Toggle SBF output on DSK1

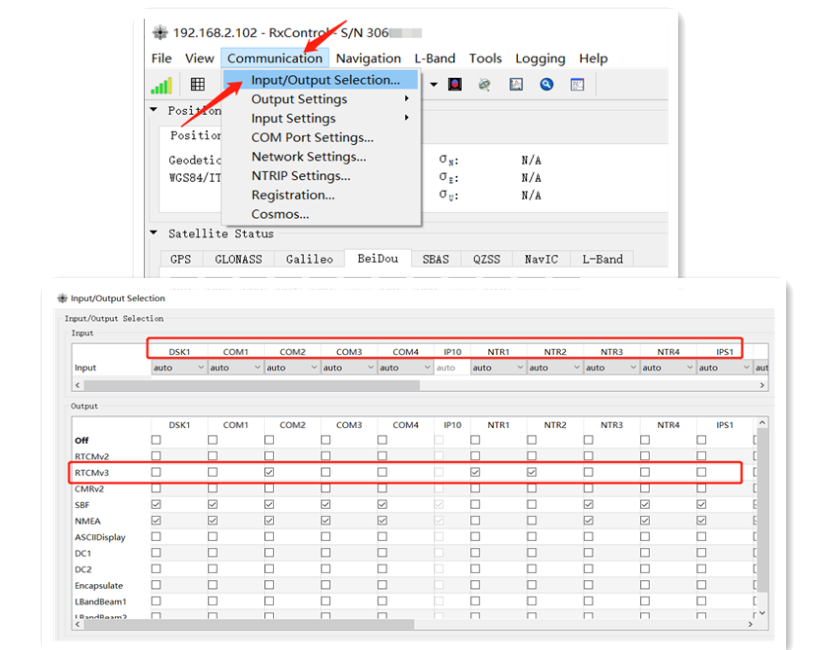156,504
